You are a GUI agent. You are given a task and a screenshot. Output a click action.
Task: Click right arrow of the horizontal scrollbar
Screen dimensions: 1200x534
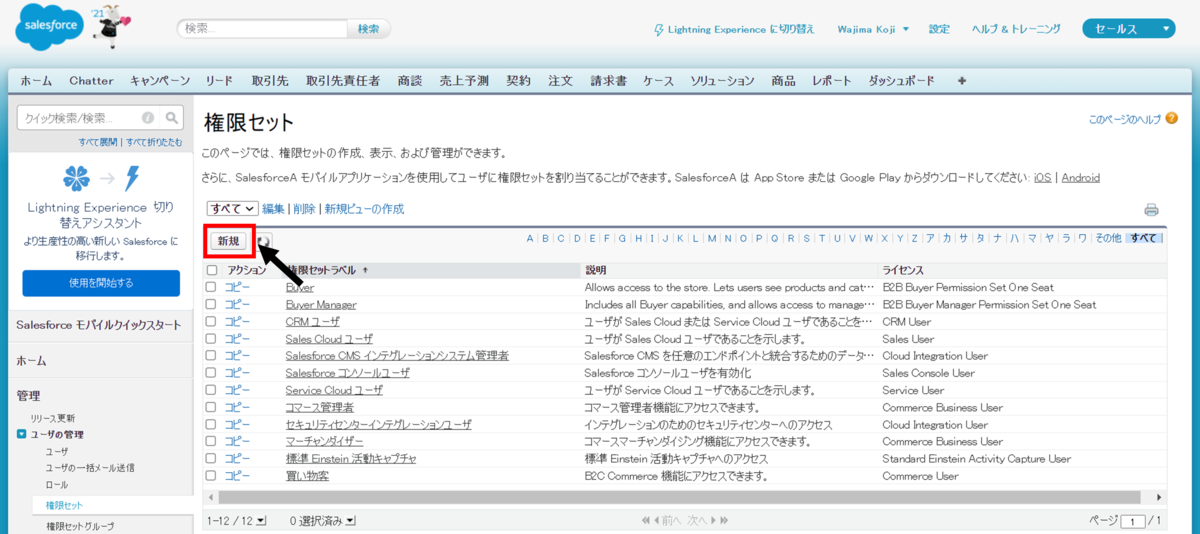coord(1159,497)
